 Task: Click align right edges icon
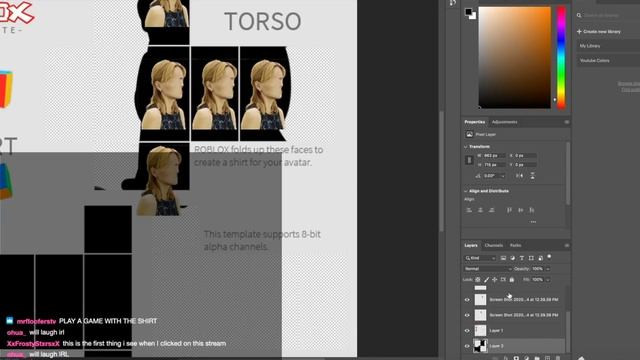tap(492, 210)
